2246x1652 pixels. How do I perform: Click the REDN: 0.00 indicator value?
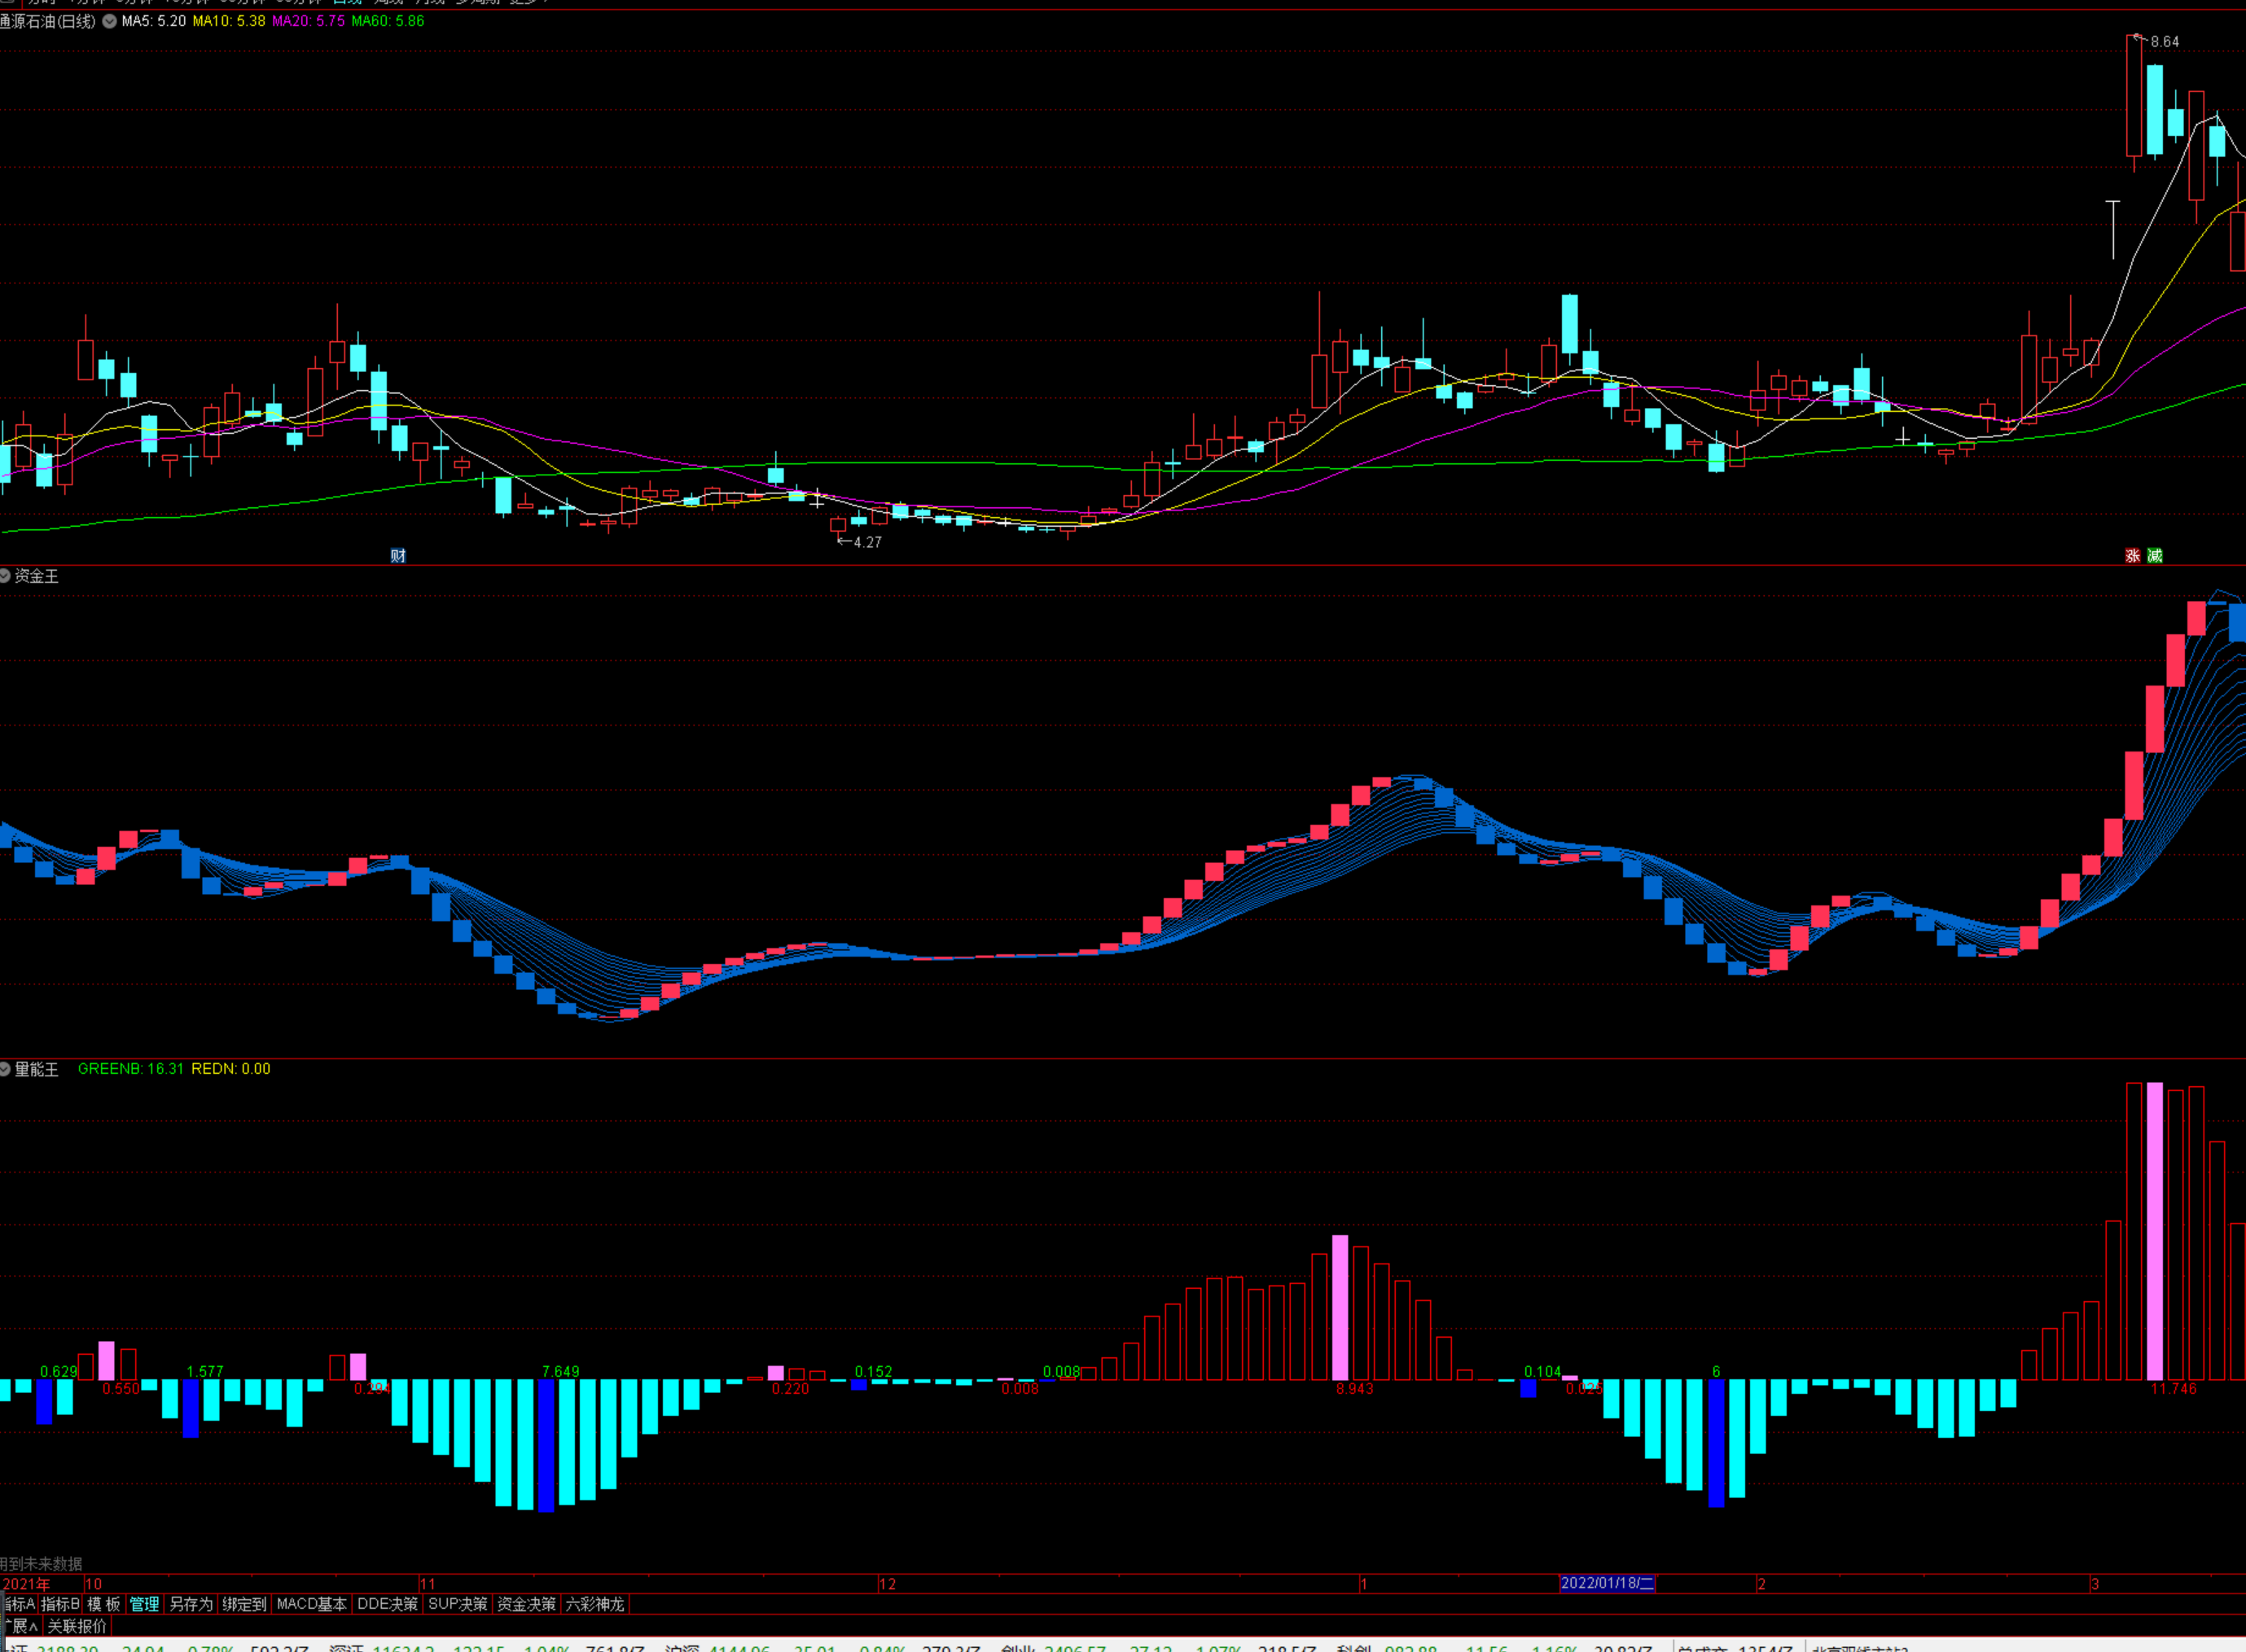(231, 1069)
